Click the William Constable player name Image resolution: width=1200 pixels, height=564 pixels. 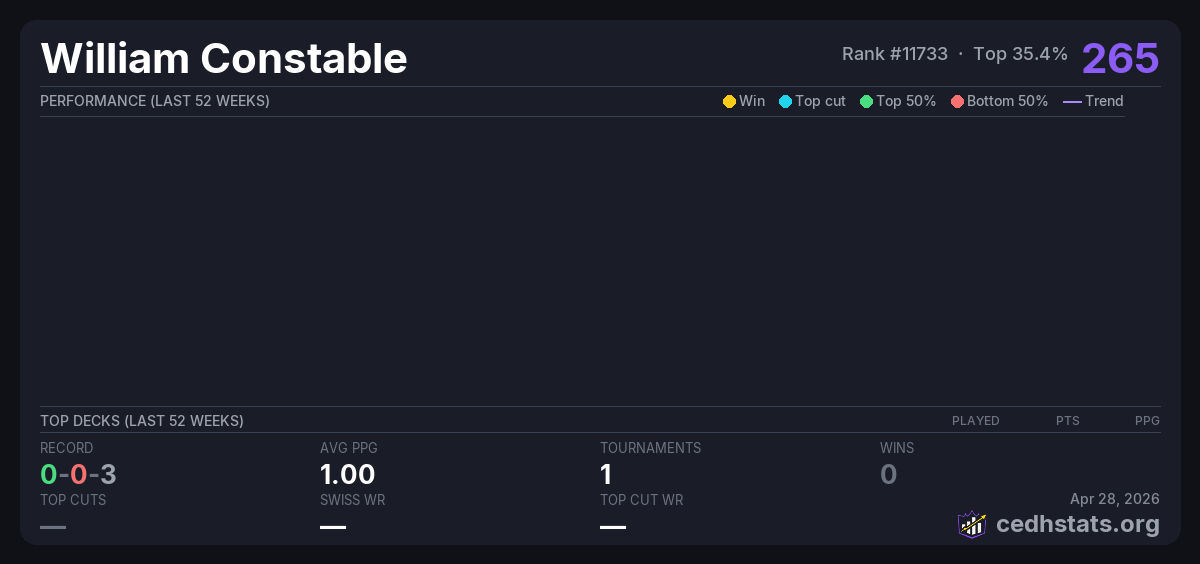point(224,59)
